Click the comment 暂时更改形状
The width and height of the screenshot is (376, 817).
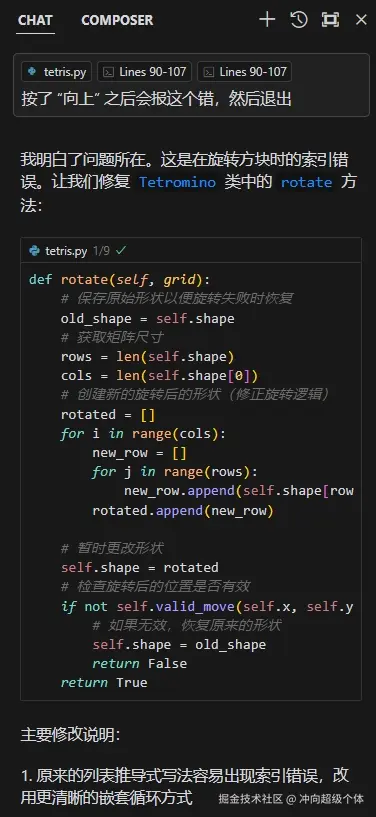point(112,548)
